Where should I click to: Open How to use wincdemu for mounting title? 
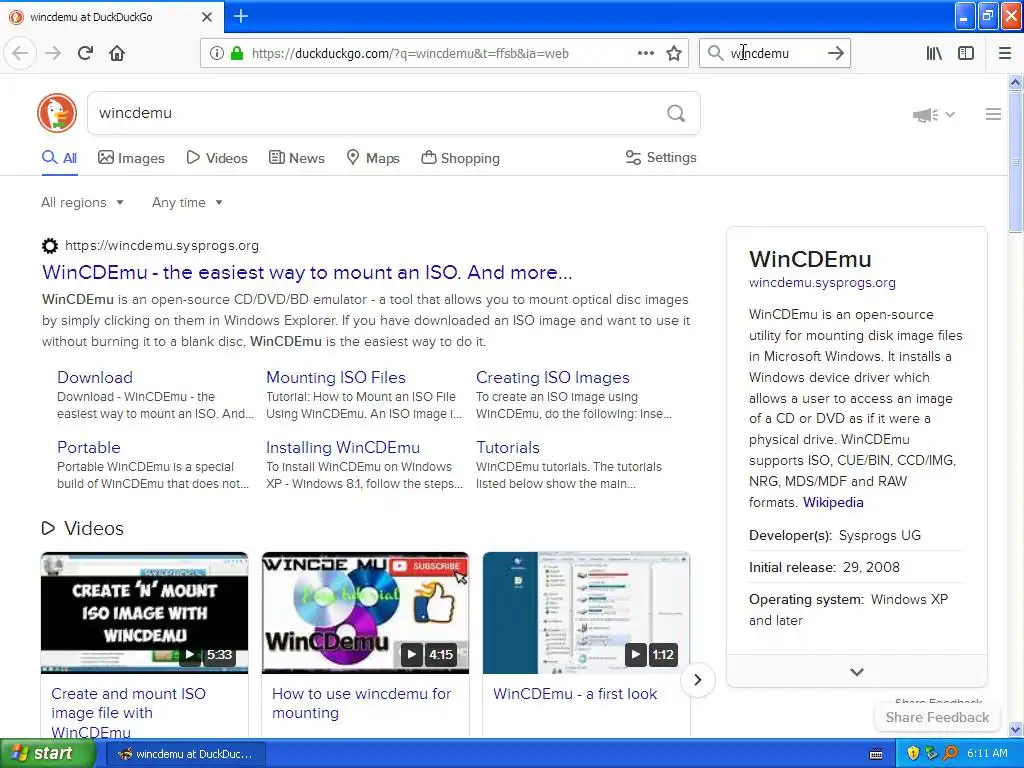361,703
